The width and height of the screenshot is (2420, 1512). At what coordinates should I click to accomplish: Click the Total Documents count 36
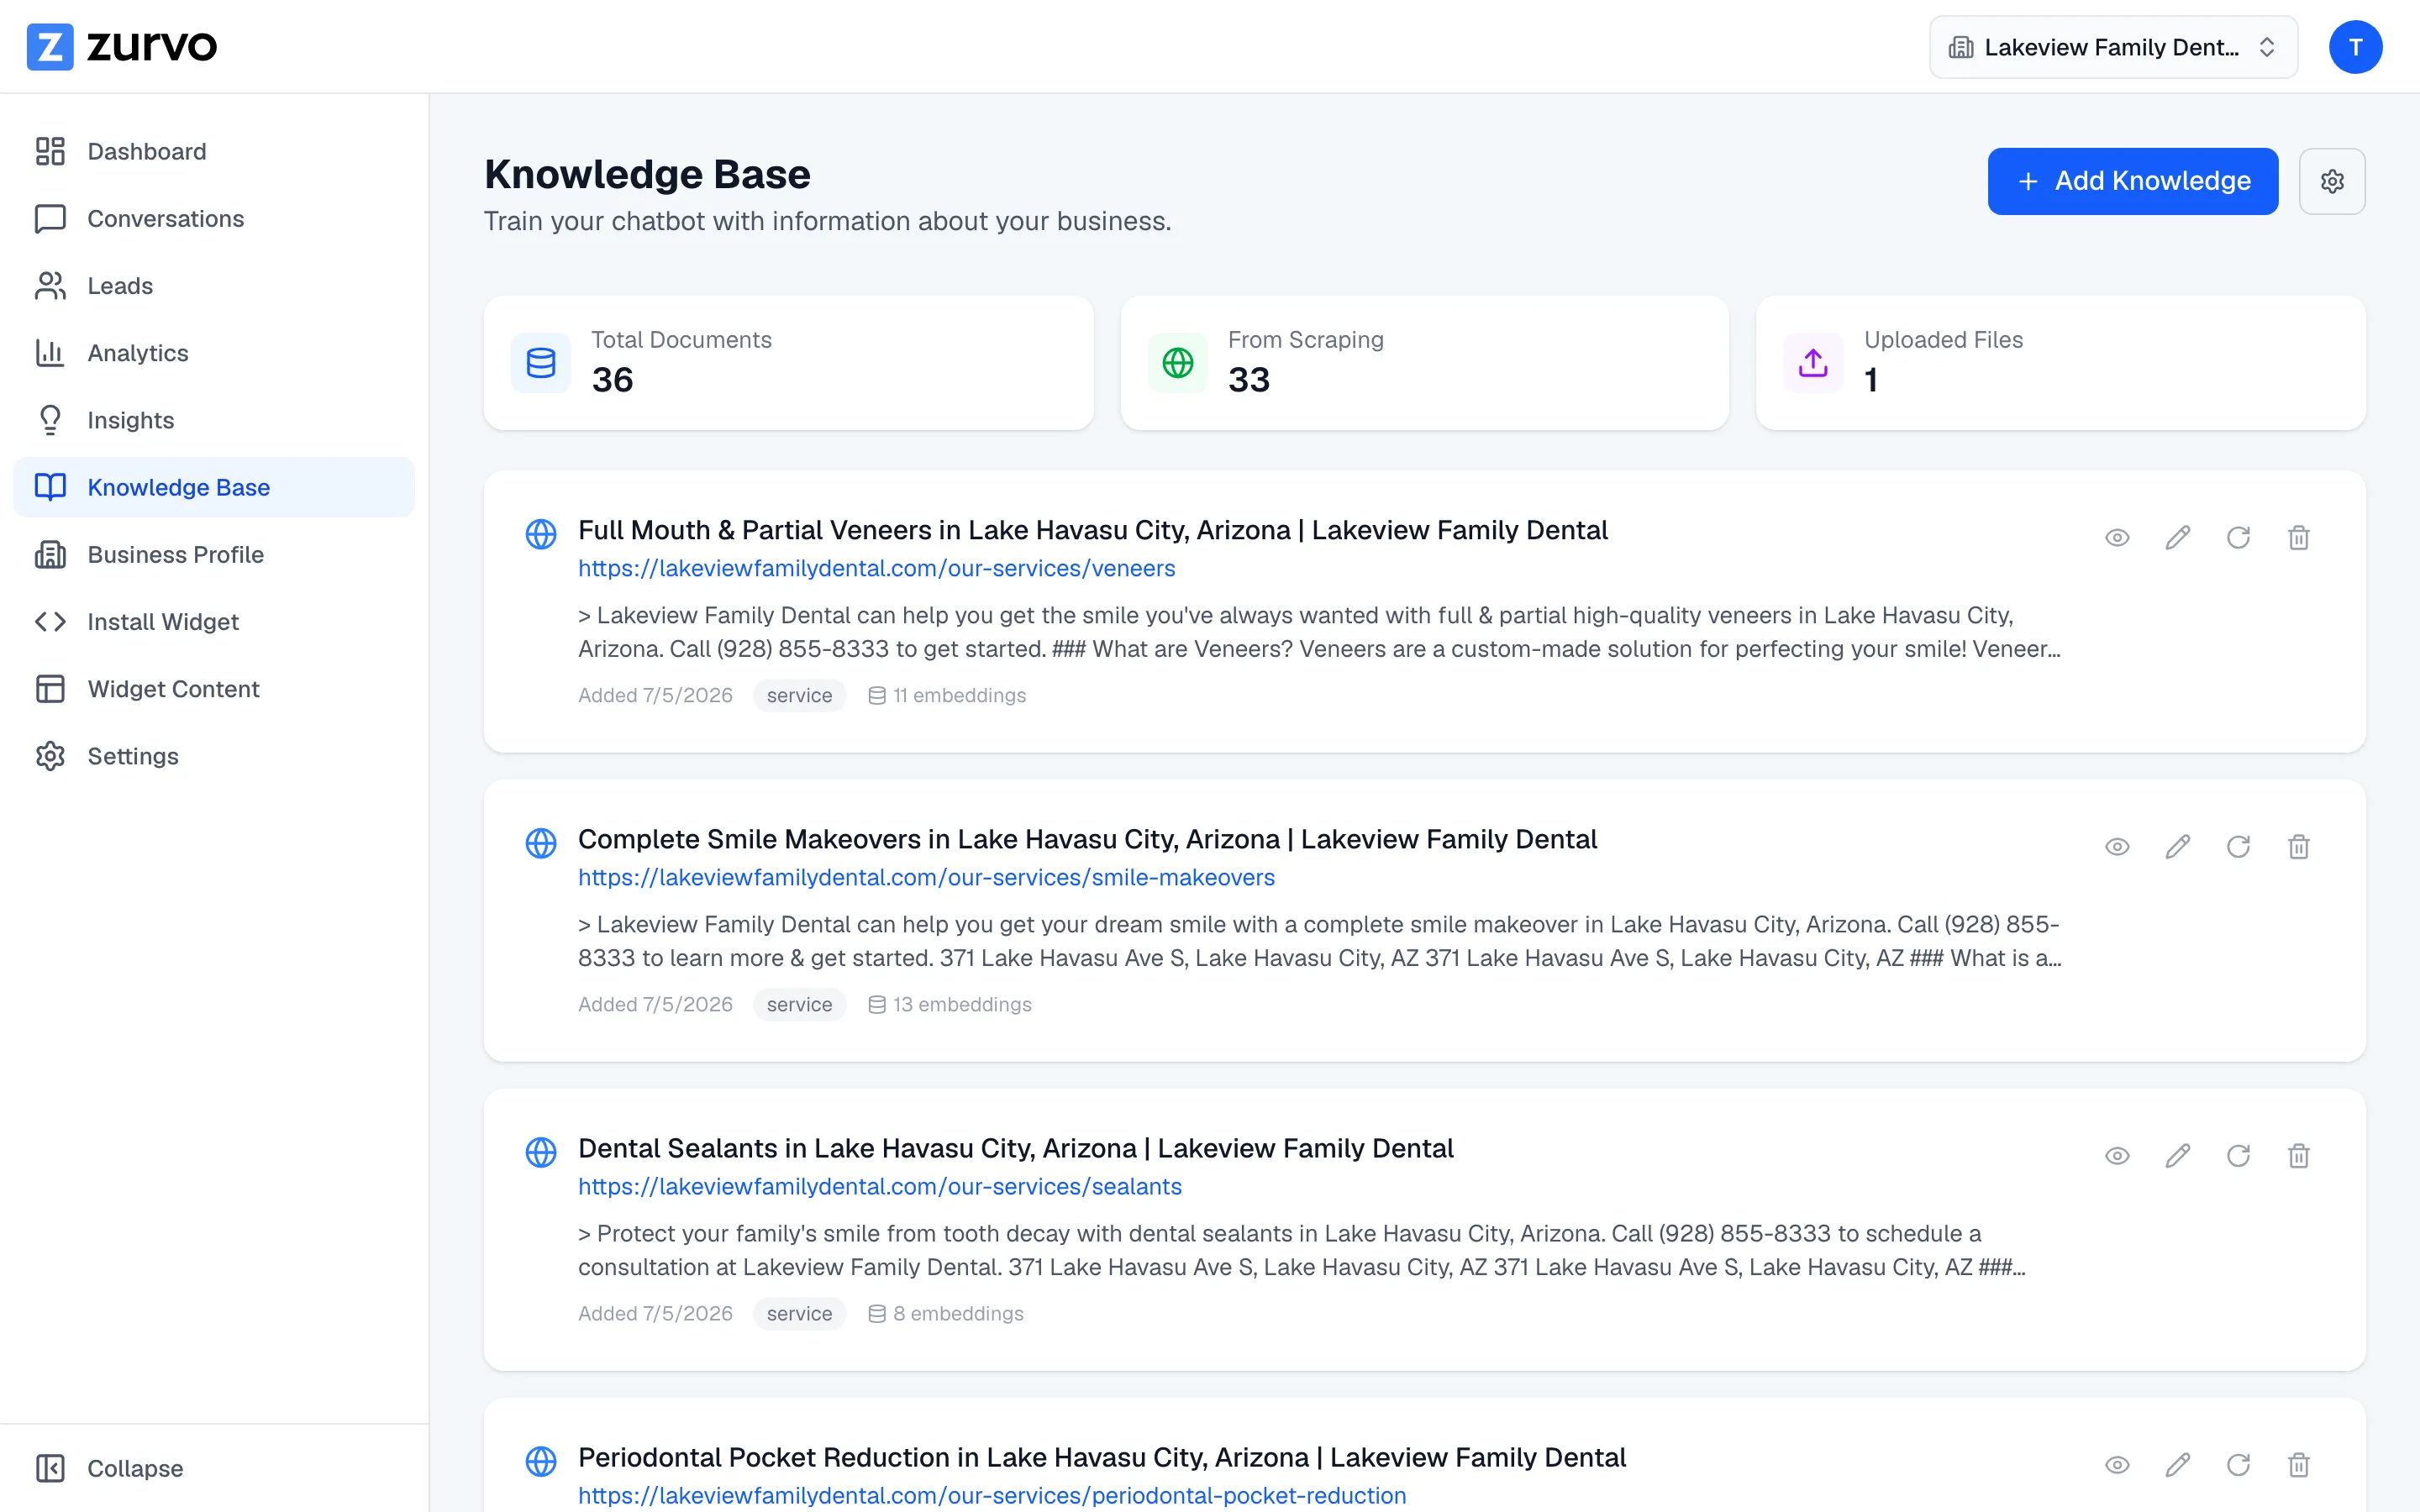point(612,379)
